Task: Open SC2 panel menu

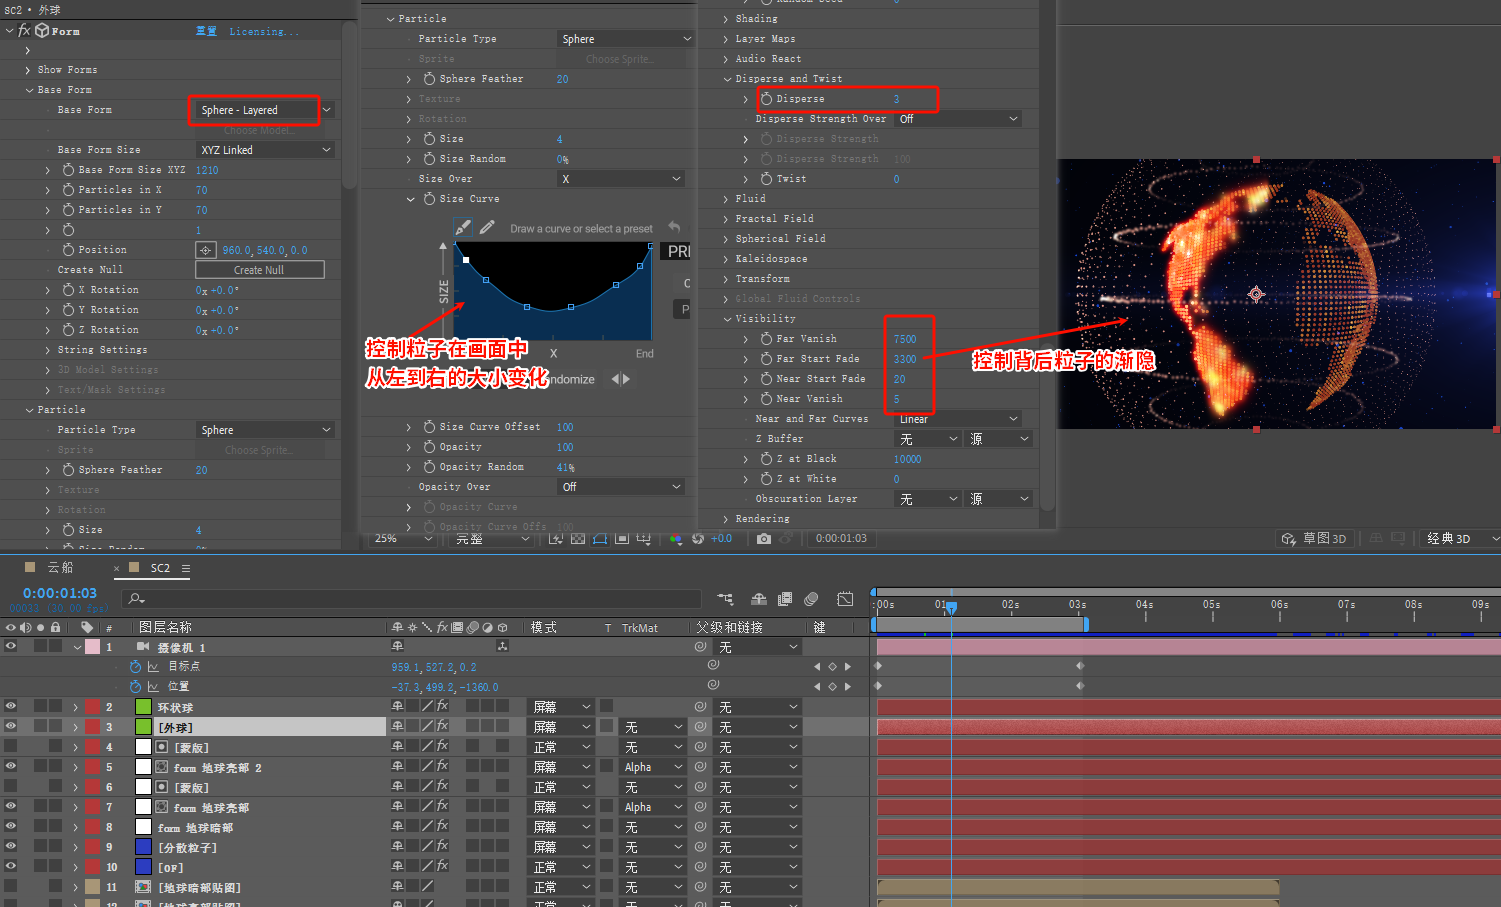Action: click(x=186, y=568)
